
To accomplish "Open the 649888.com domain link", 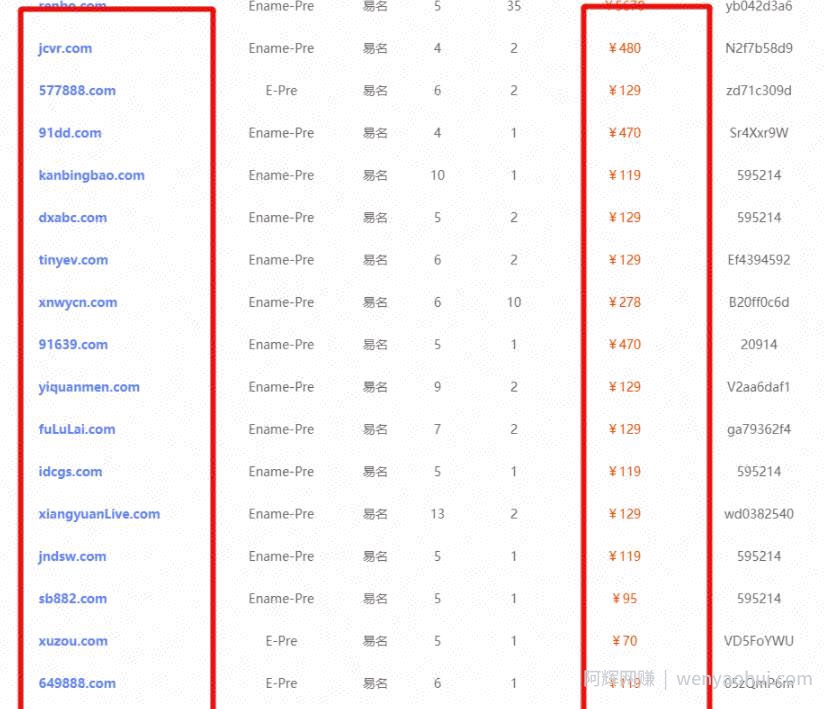I will [x=77, y=684].
